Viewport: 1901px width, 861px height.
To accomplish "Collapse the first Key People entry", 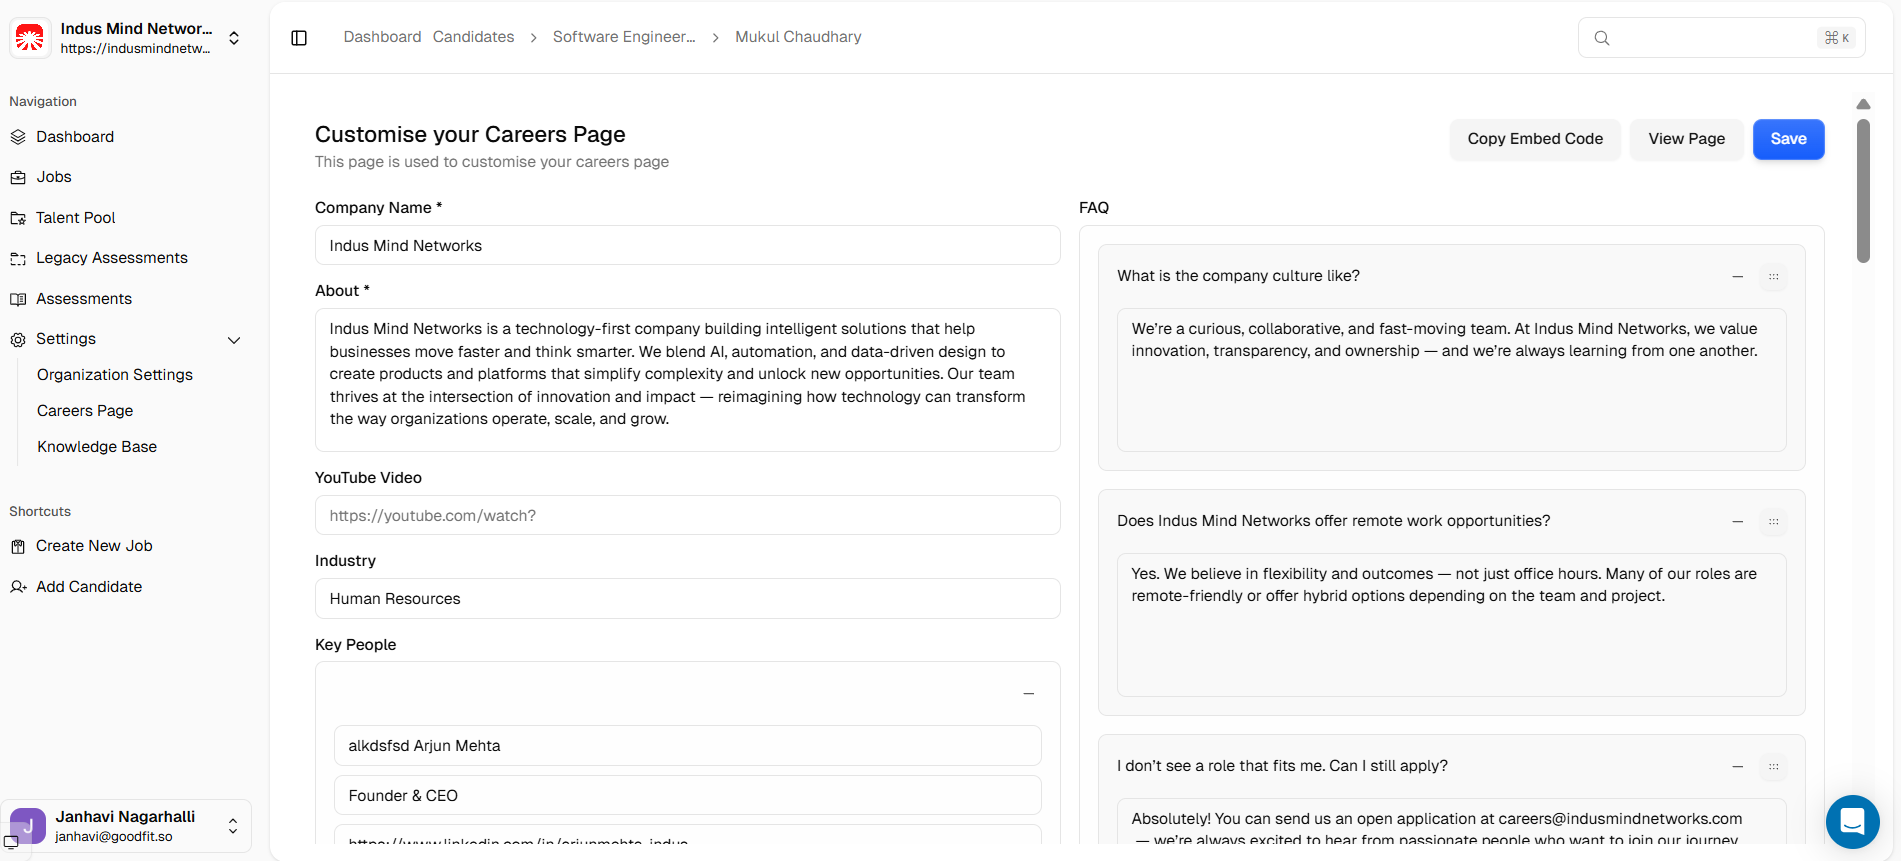I will (1028, 694).
